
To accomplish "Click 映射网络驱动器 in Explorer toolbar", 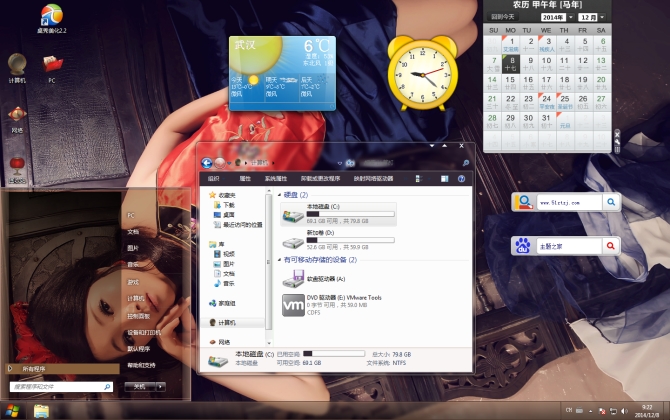I will [x=373, y=179].
